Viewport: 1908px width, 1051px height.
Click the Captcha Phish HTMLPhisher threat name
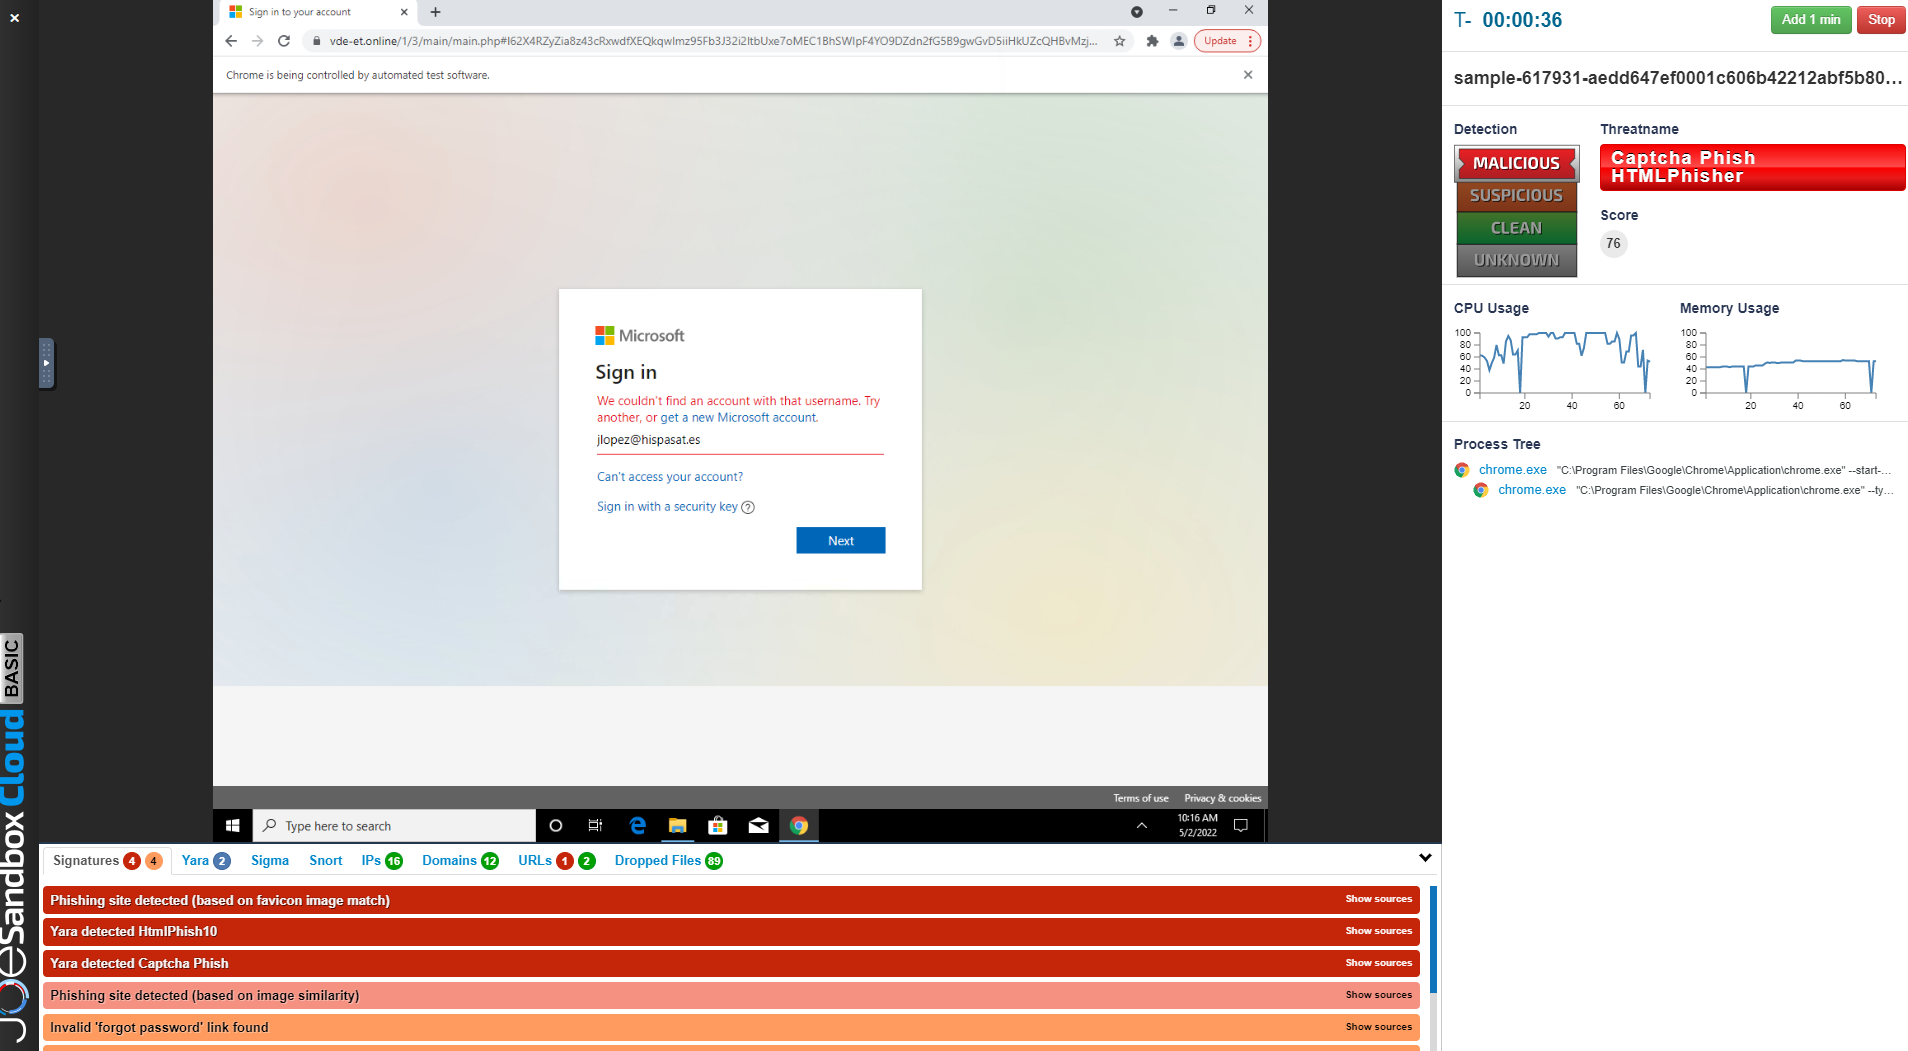[x=1752, y=167]
